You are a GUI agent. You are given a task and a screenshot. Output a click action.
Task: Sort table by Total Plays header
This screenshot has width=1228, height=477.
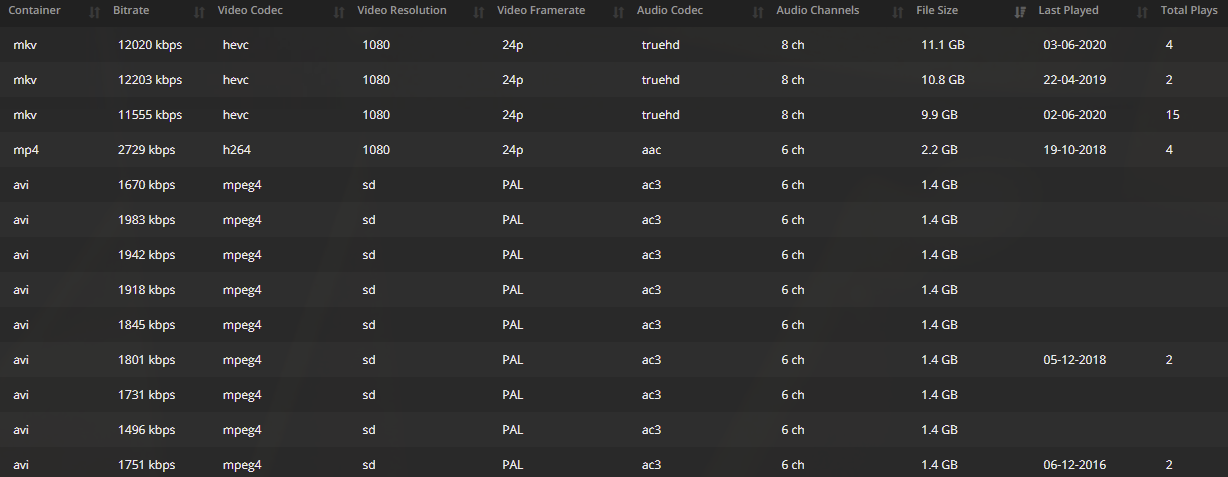click(x=1188, y=11)
